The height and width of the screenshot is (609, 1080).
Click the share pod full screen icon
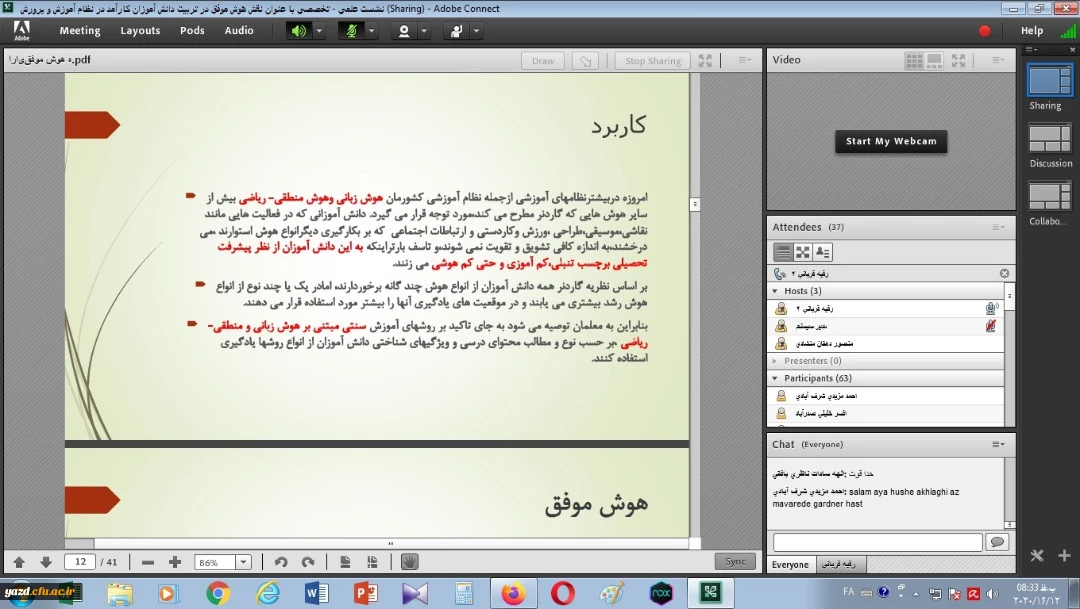[706, 60]
